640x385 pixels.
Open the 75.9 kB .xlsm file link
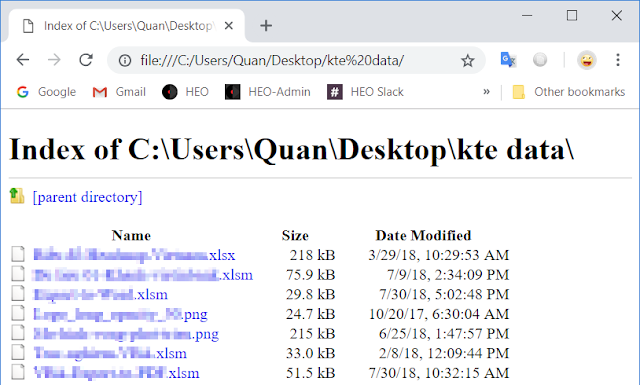click(143, 275)
